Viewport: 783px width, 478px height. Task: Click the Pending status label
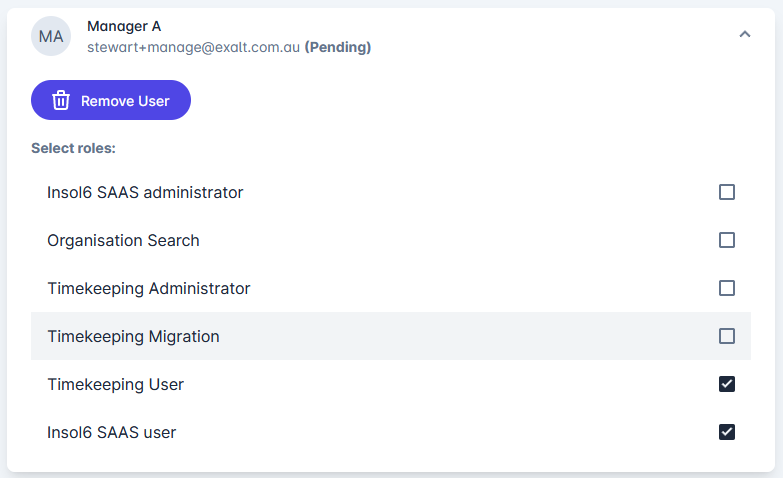pyautogui.click(x=338, y=47)
